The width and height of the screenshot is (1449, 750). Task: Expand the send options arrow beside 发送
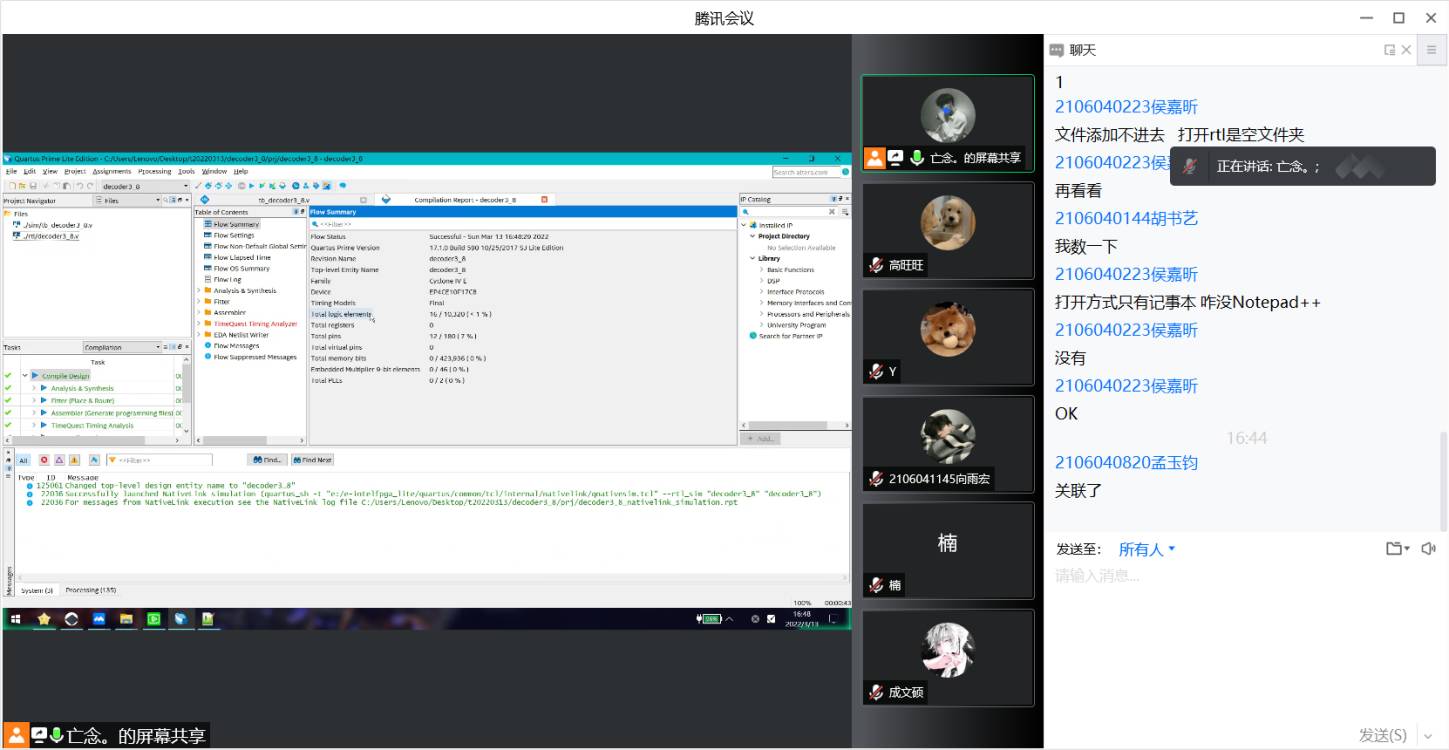[1428, 736]
